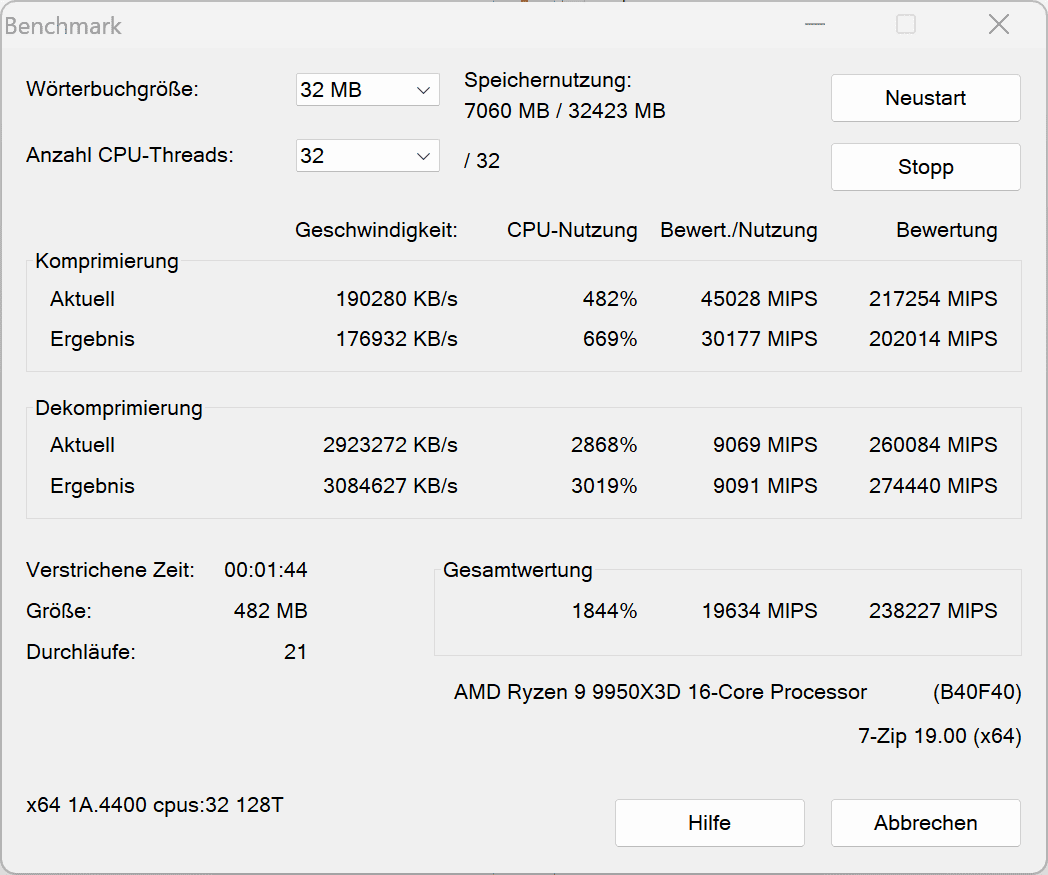Click the Speichernutzung value 7060 MB / 32423 MB
1048x875 pixels.
pos(565,111)
